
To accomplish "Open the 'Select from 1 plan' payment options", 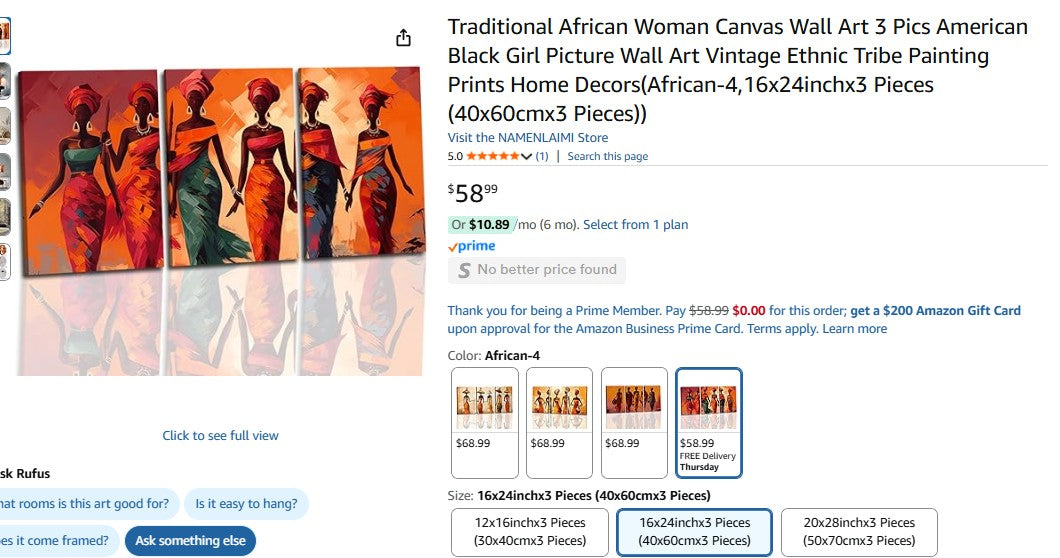I will coord(635,225).
